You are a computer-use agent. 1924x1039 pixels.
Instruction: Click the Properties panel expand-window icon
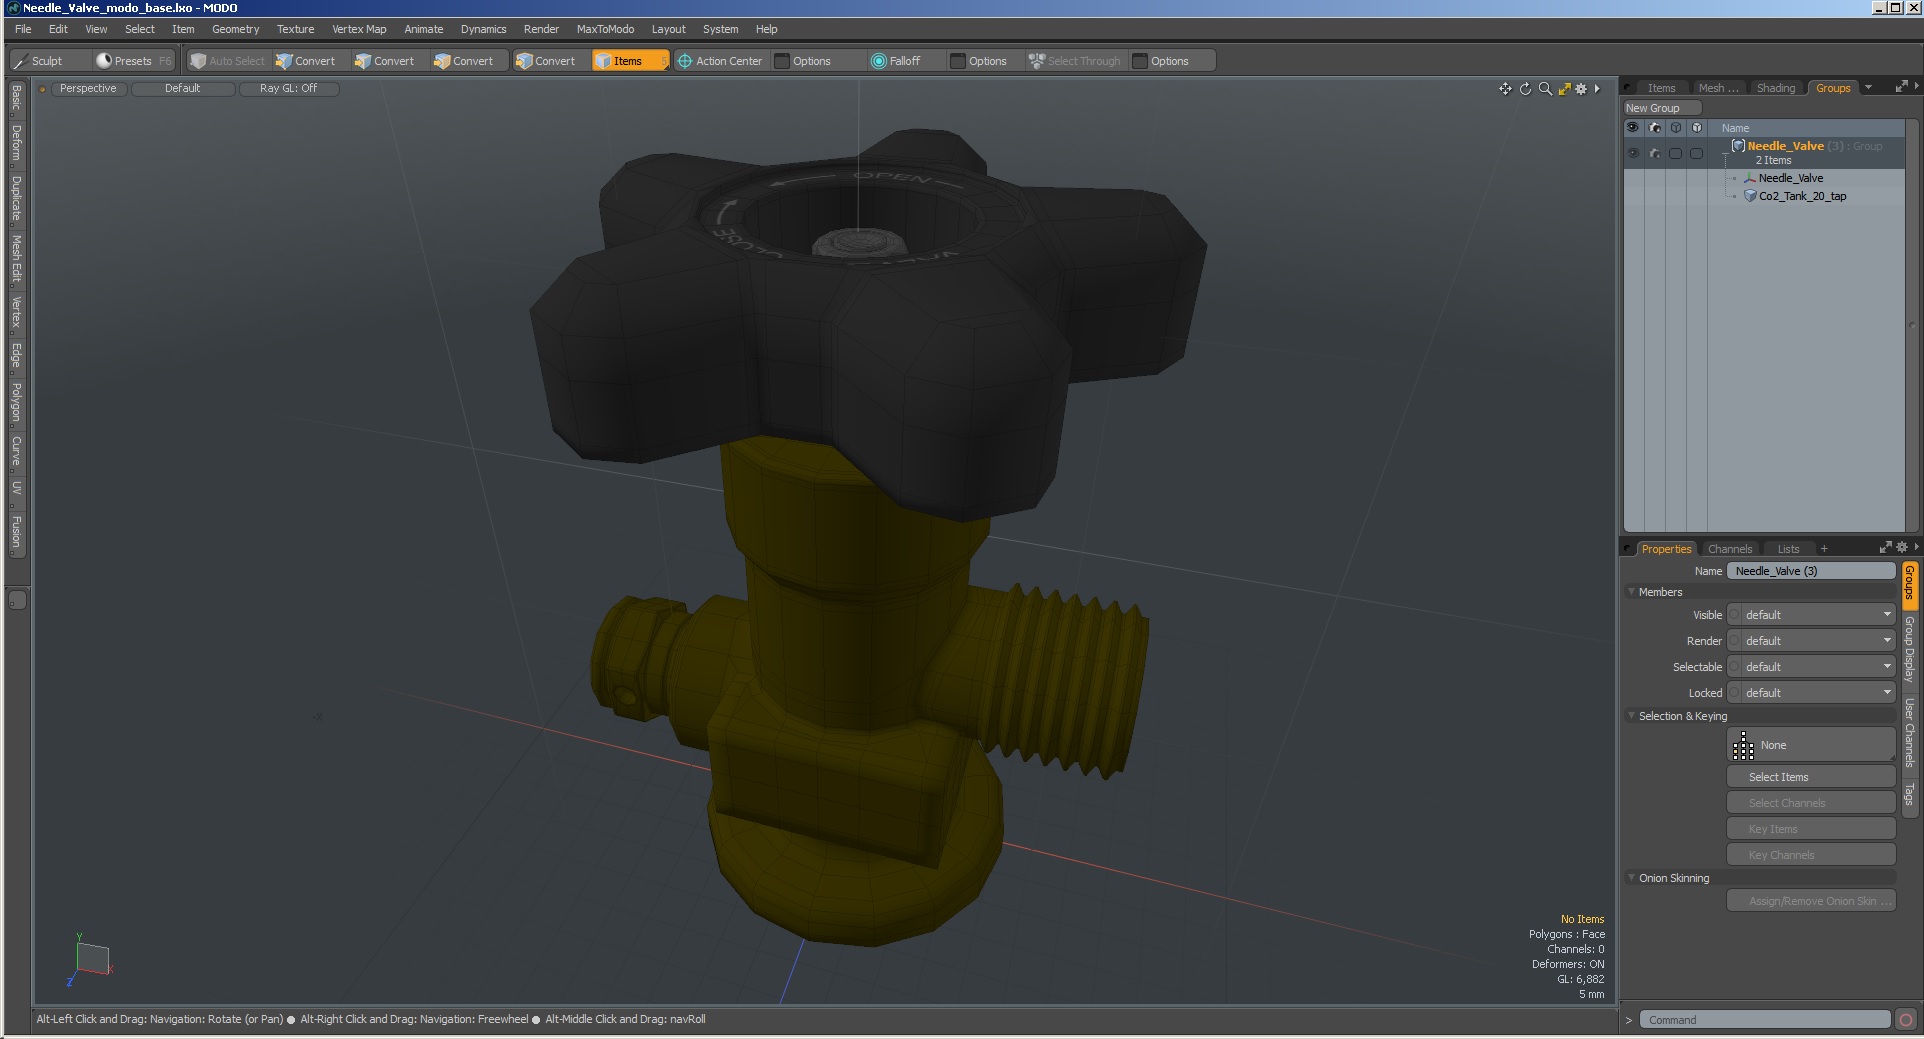[1885, 547]
